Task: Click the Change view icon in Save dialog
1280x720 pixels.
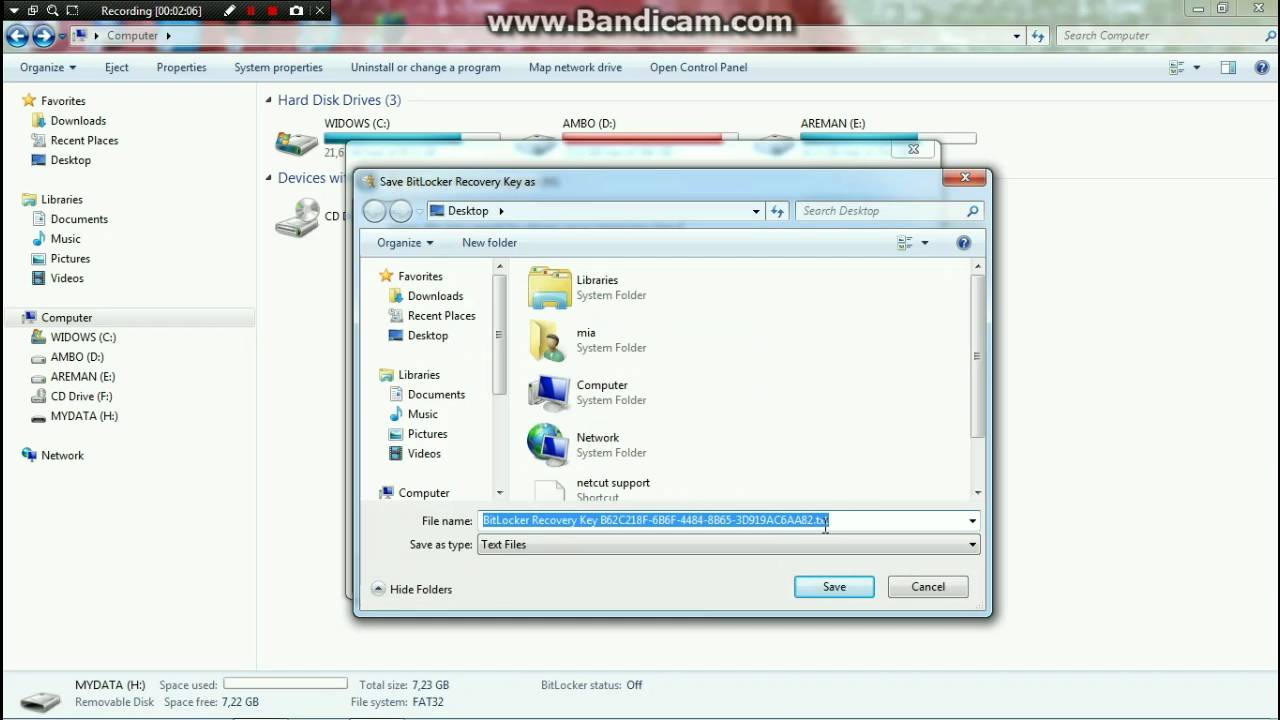Action: point(905,242)
